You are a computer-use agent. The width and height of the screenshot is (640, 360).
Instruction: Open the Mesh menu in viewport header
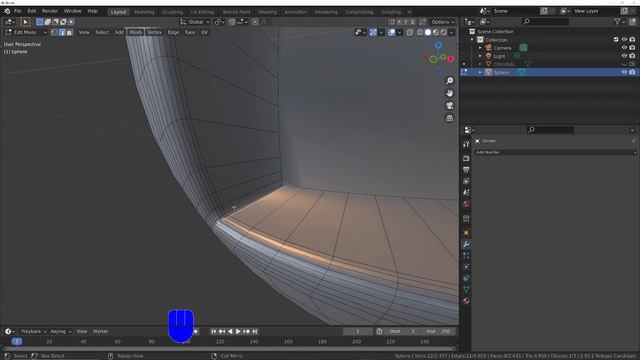(x=136, y=32)
